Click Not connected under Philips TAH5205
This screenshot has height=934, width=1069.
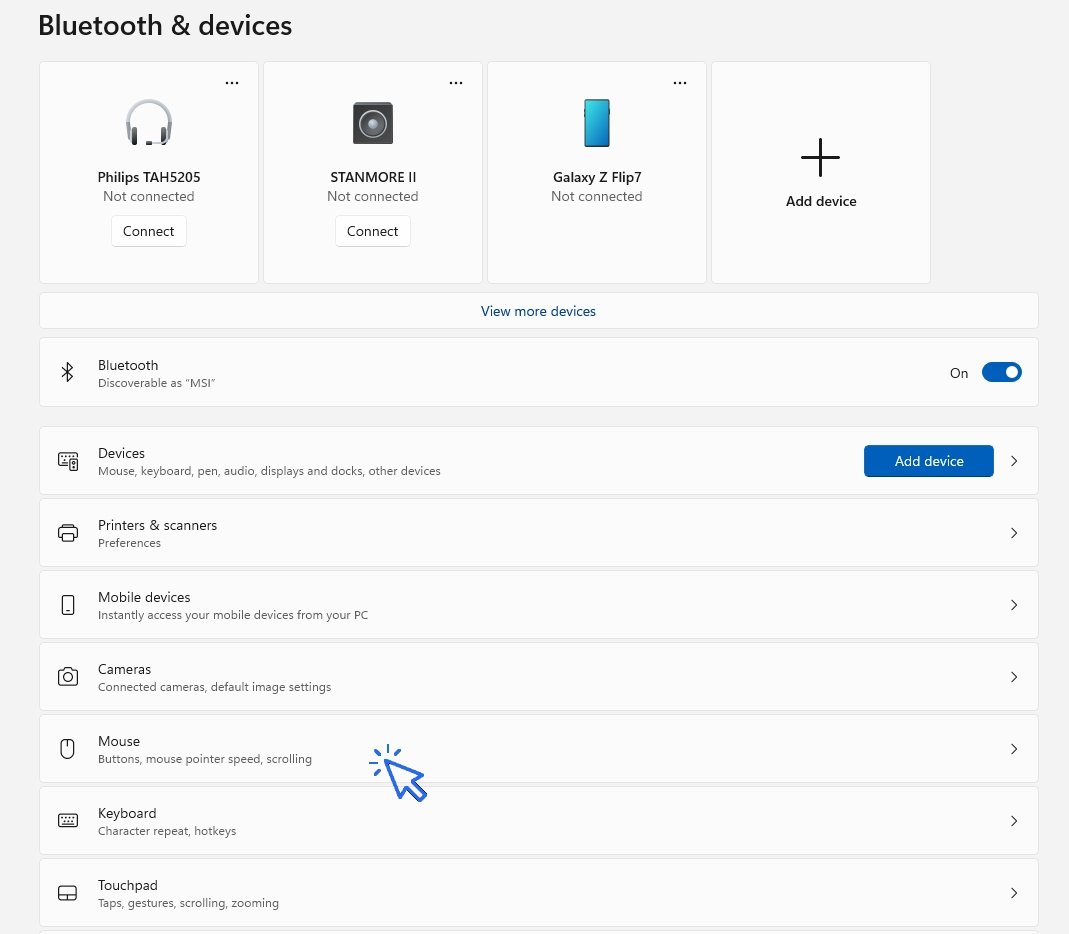pyautogui.click(x=149, y=196)
